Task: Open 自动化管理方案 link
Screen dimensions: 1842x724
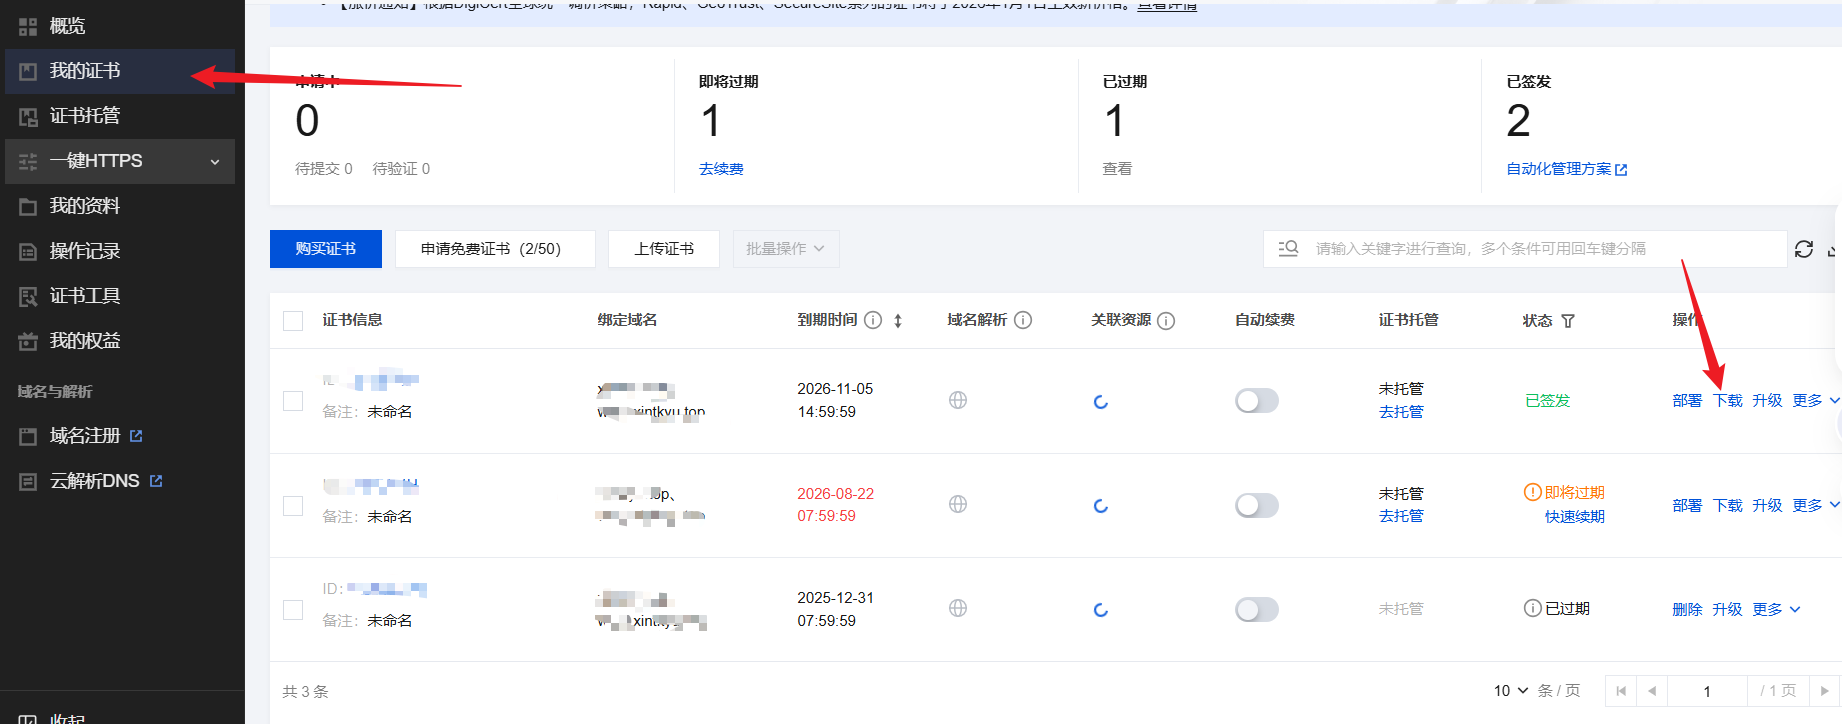Action: pyautogui.click(x=1567, y=169)
